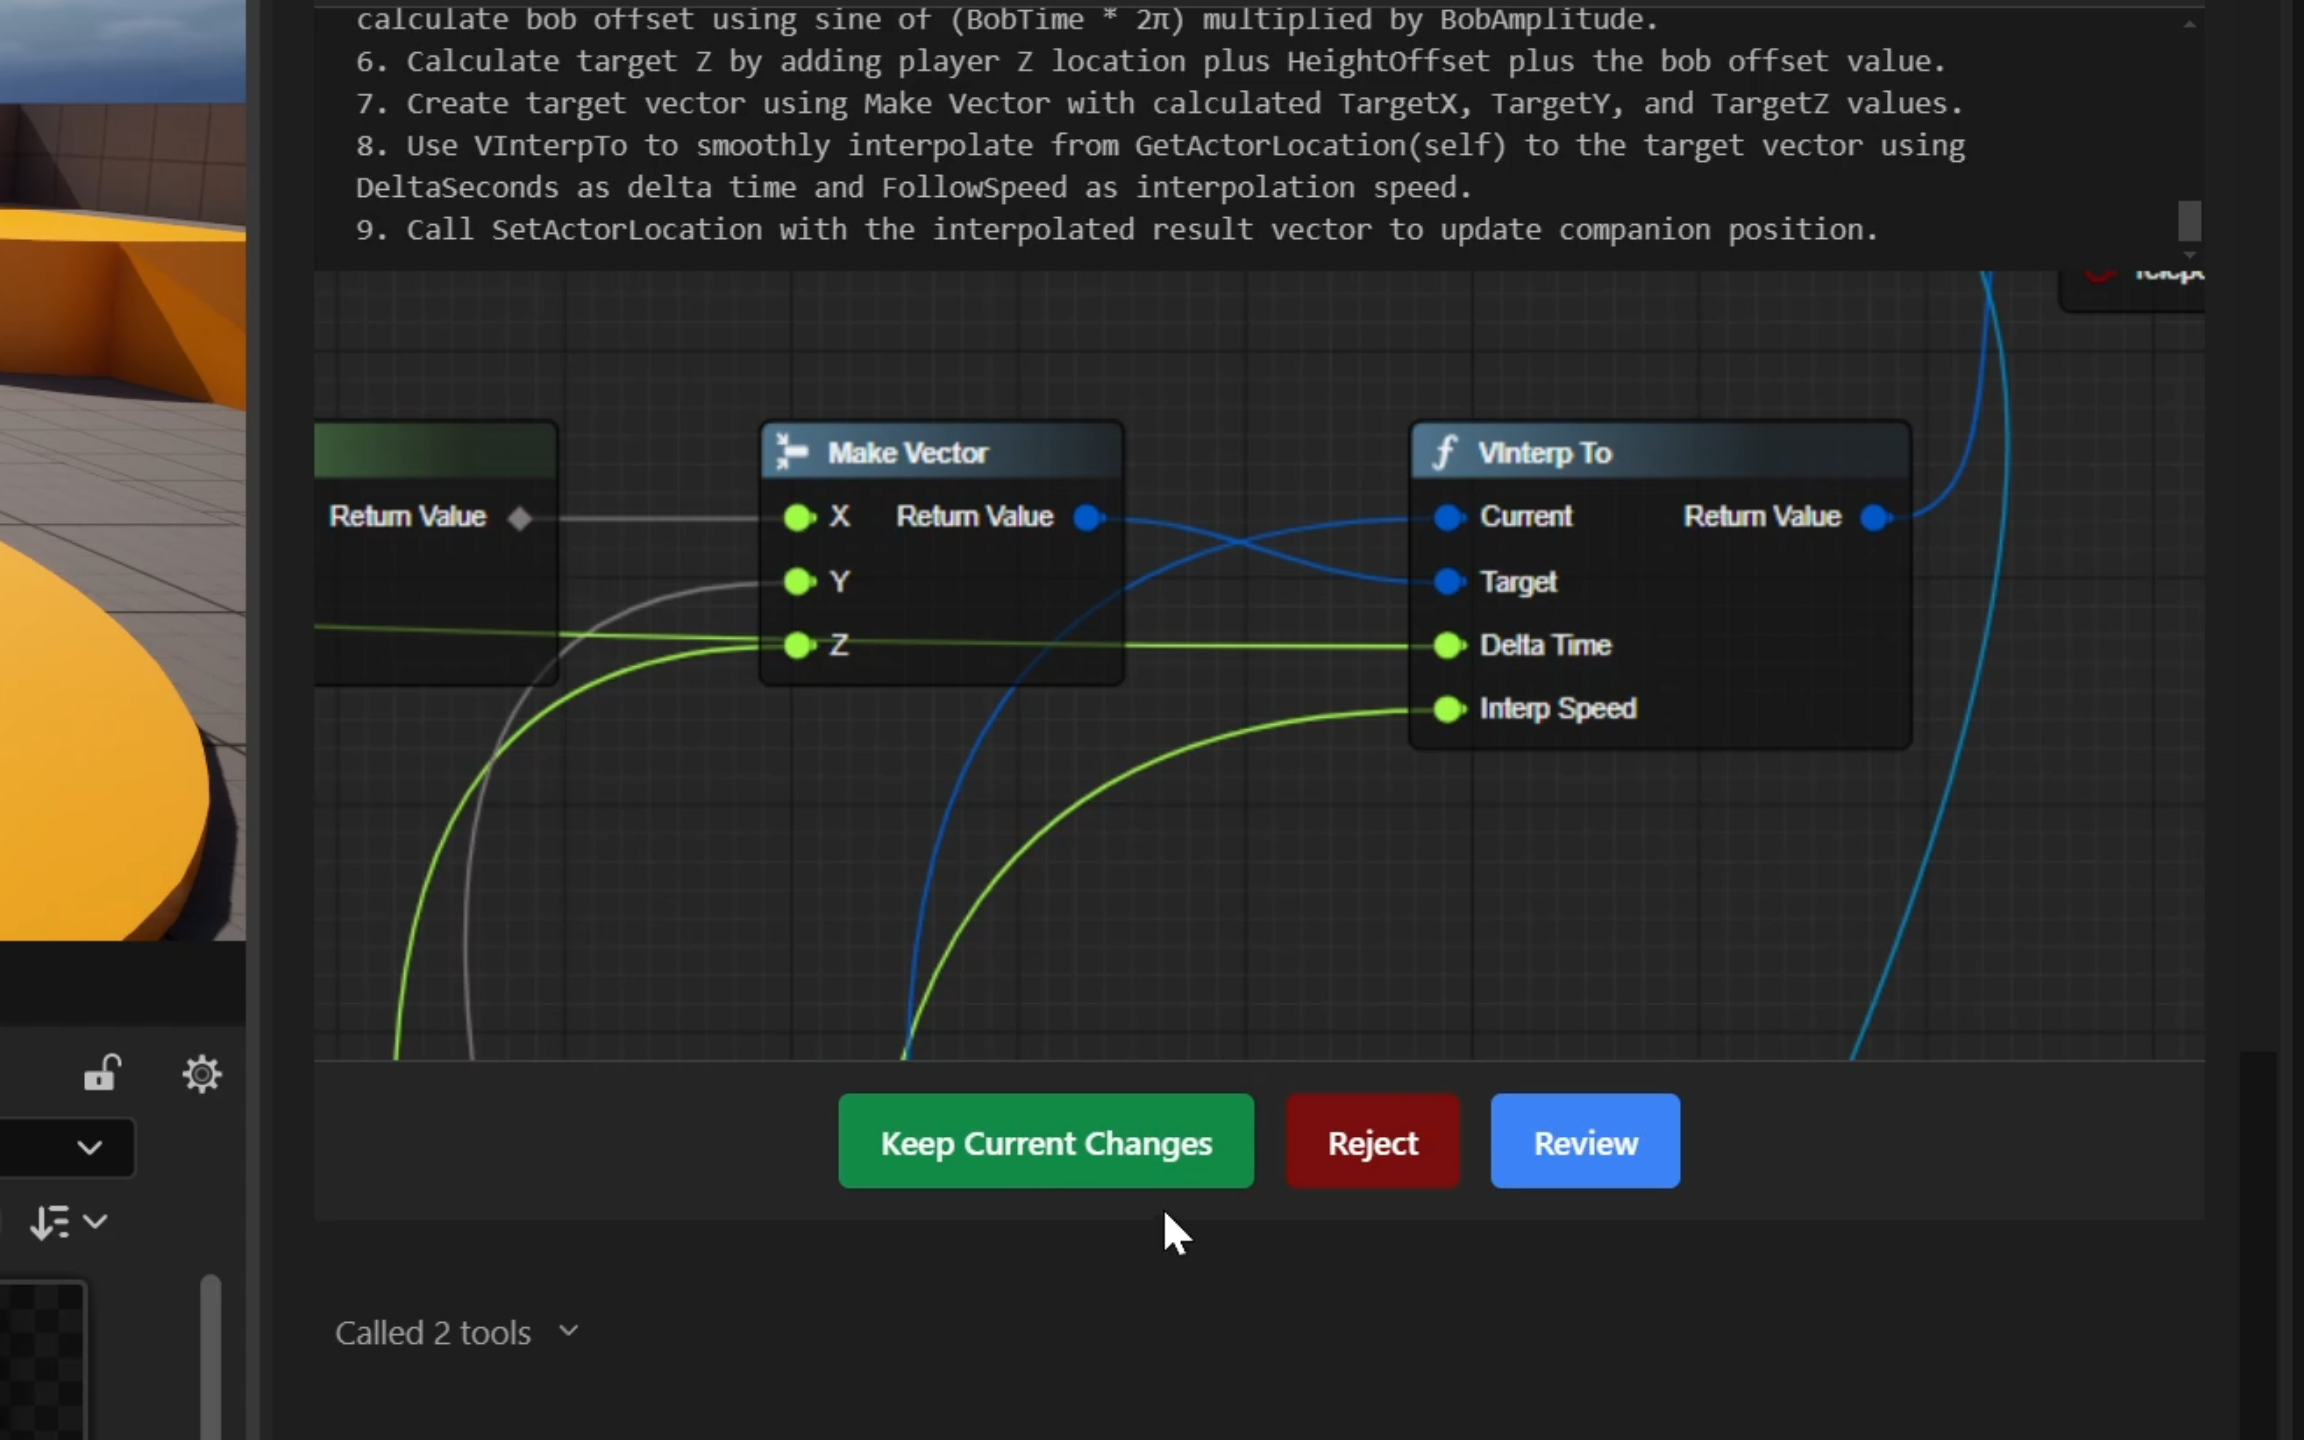
Task: Click VInterp To Interp Speed pin
Action: (x=1448, y=709)
